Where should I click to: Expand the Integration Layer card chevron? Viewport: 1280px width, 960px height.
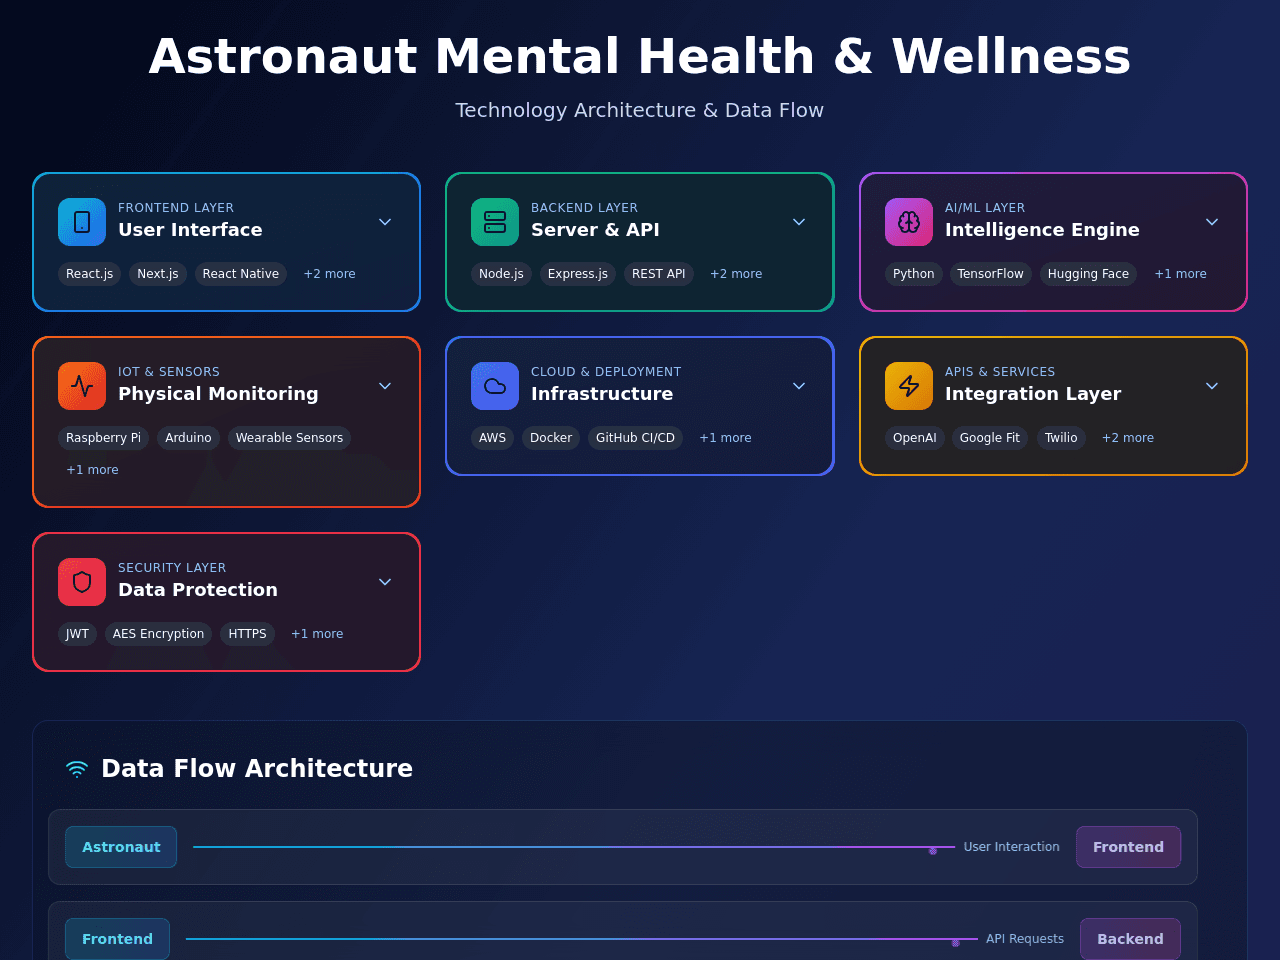click(x=1212, y=386)
